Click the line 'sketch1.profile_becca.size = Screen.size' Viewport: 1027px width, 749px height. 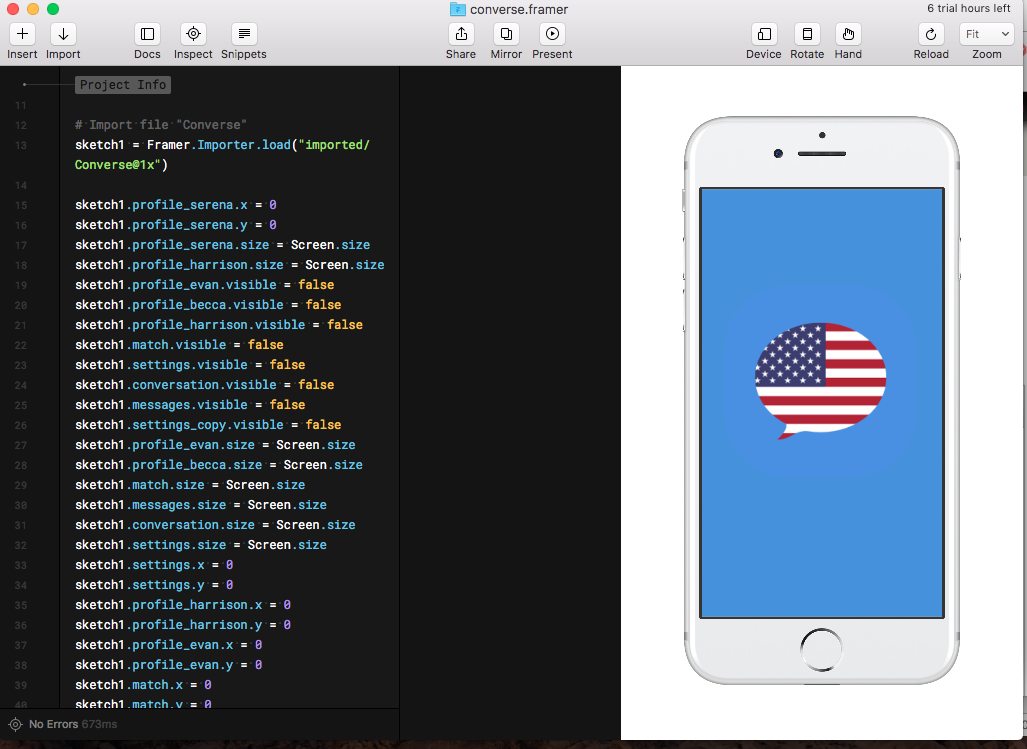pos(219,464)
